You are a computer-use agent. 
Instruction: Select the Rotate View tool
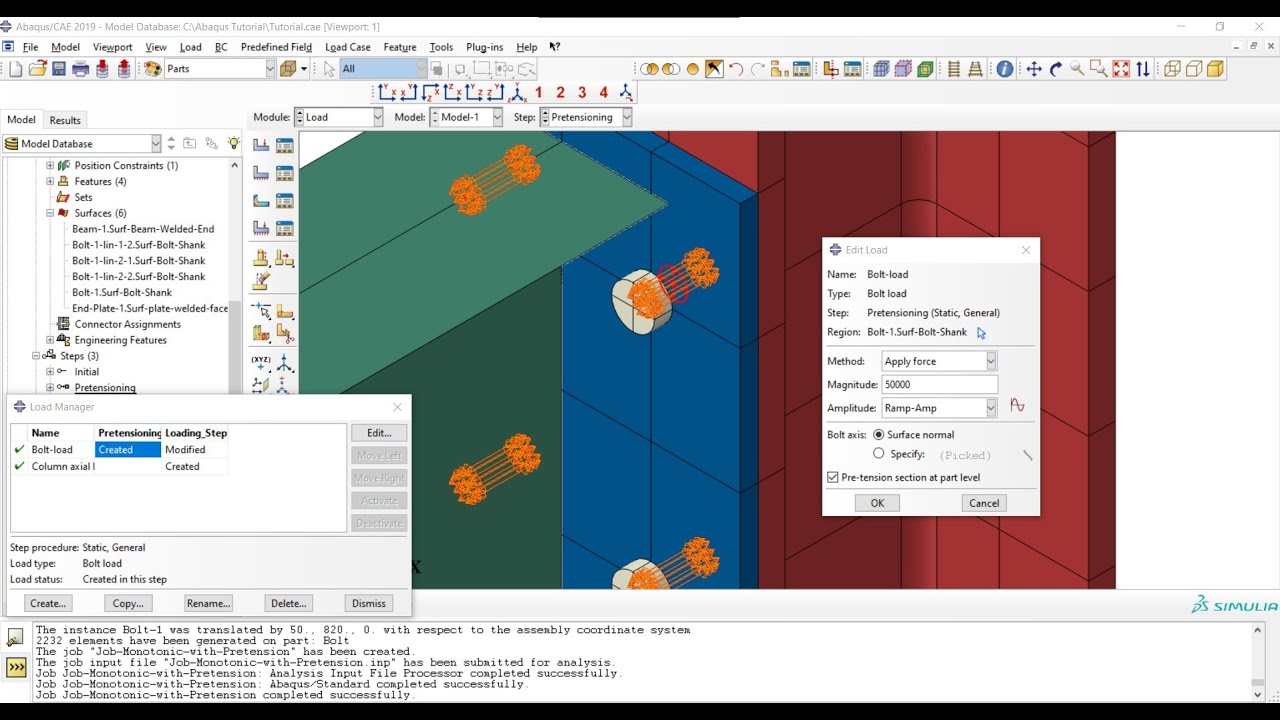[x=1056, y=69]
